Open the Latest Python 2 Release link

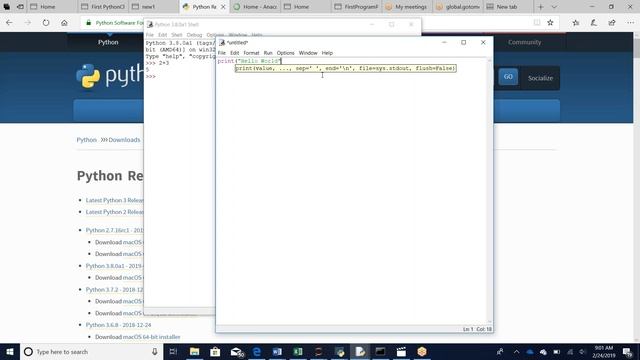115,212
